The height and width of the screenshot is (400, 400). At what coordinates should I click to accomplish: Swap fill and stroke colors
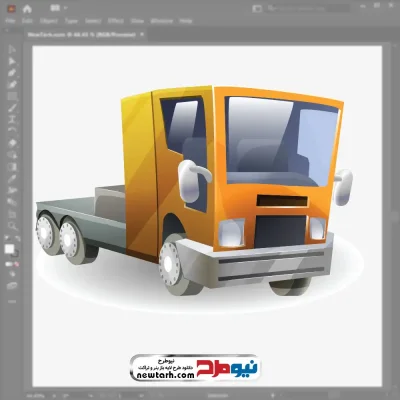[18, 239]
